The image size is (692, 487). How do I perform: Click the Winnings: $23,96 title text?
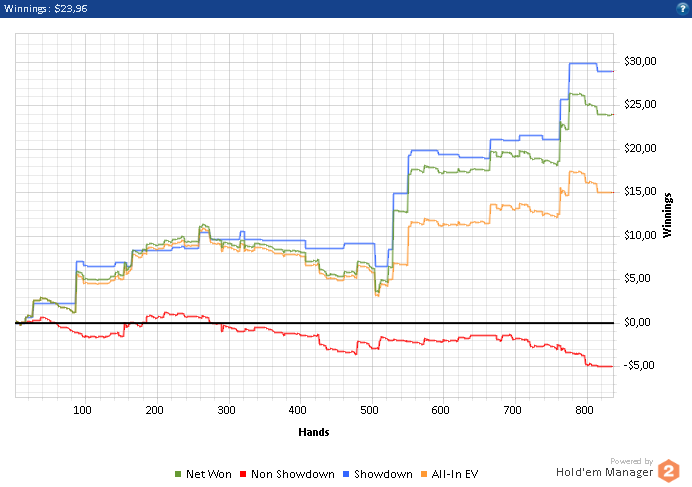45,8
